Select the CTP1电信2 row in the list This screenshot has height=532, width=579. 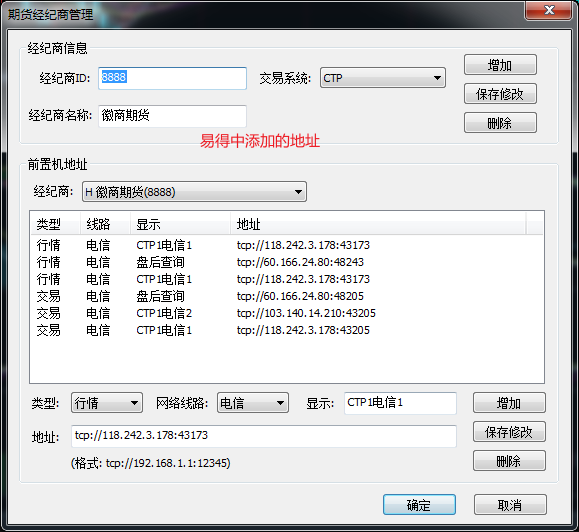287,313
